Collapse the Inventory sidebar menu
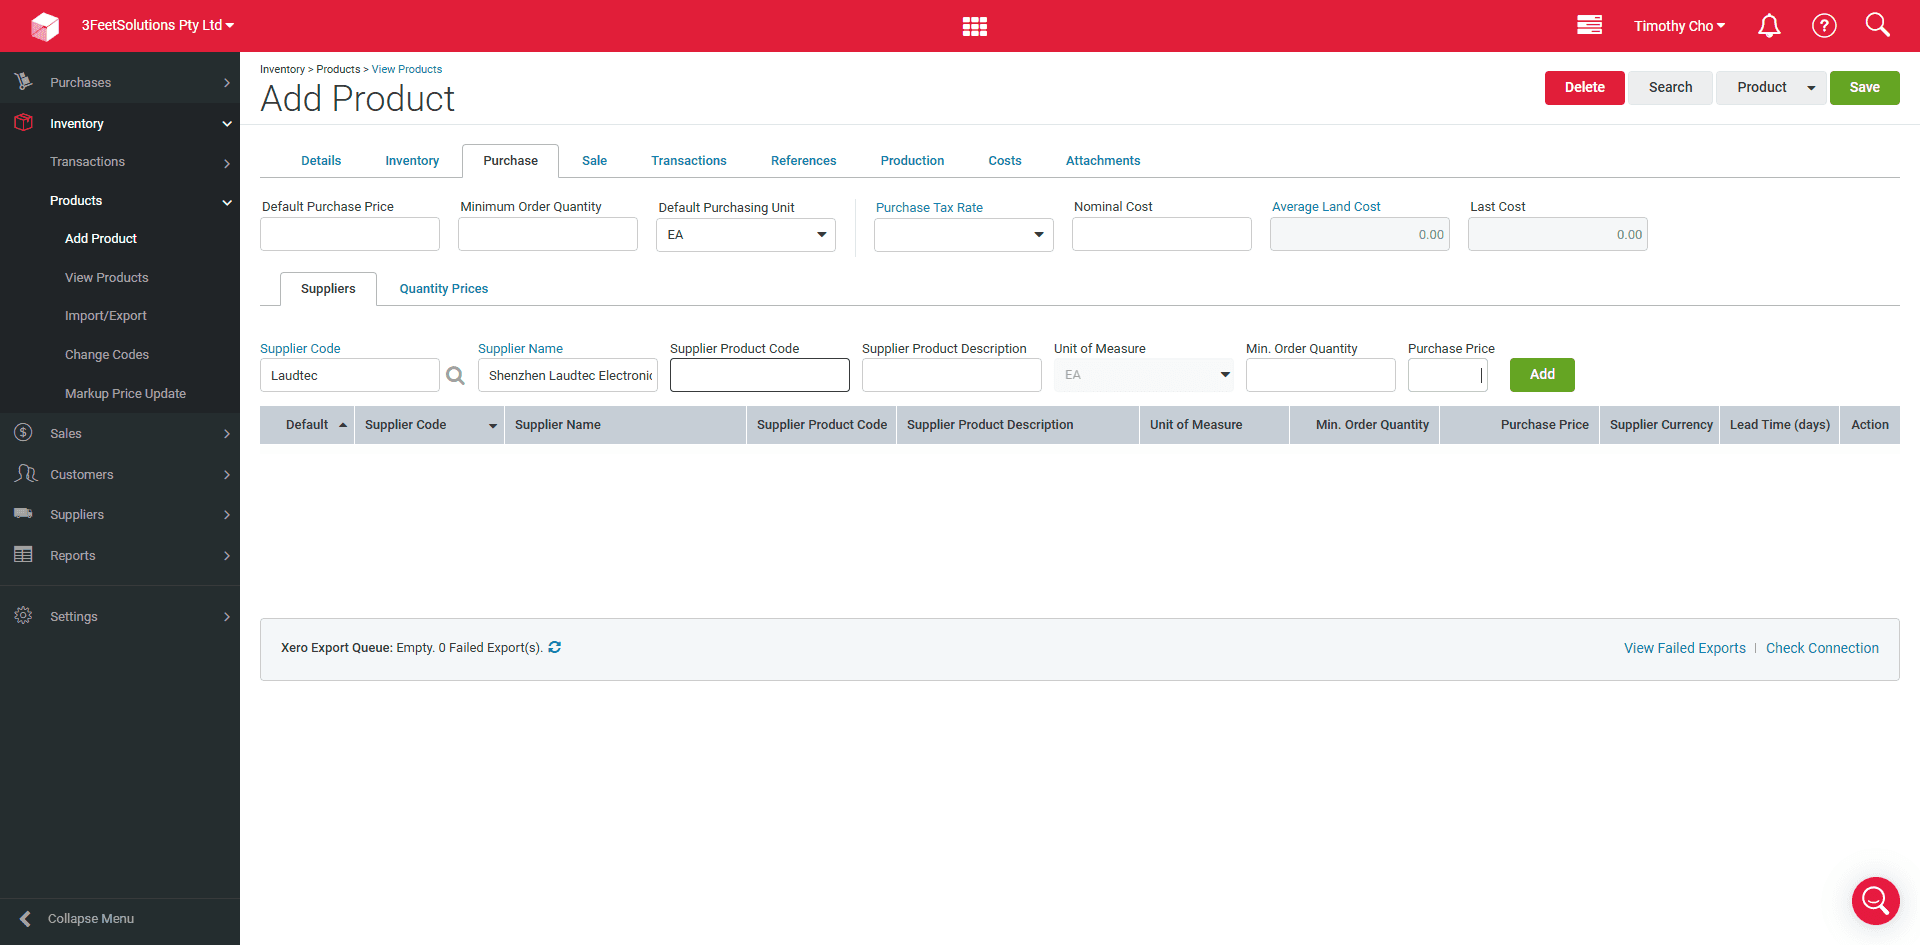The width and height of the screenshot is (1920, 945). point(227,124)
